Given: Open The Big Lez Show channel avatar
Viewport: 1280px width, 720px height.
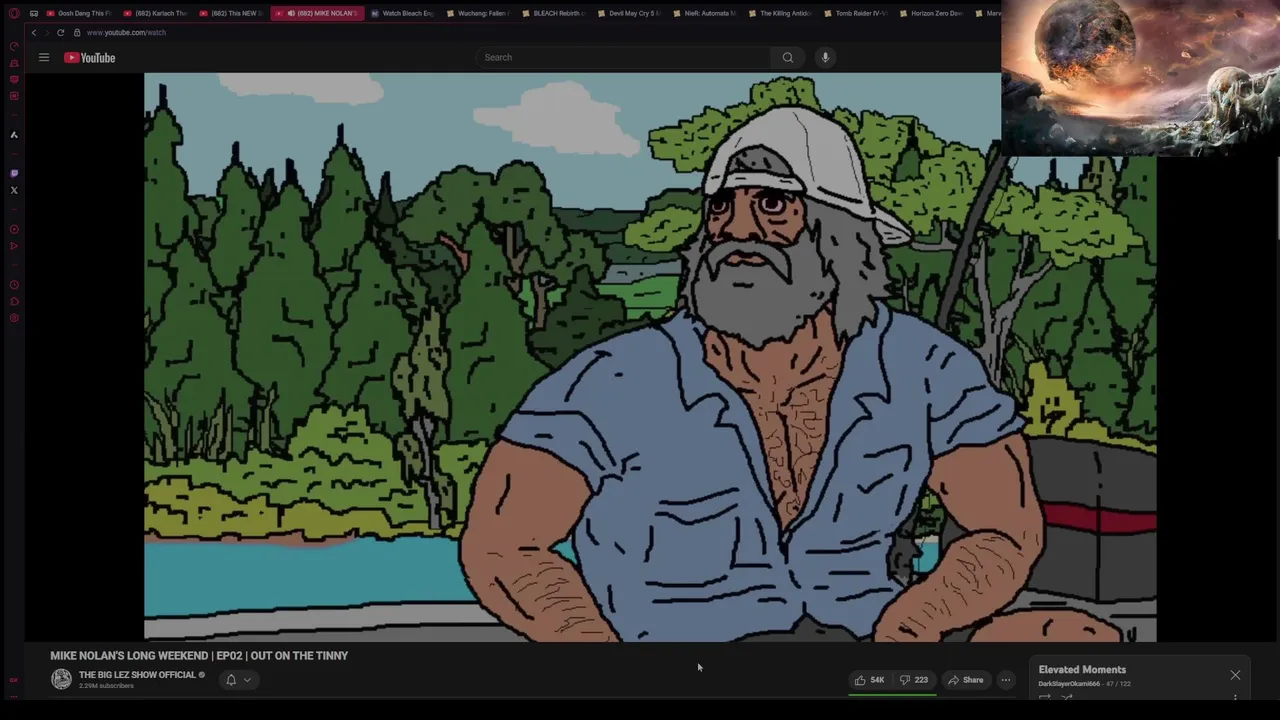Looking at the screenshot, I should (x=61, y=680).
